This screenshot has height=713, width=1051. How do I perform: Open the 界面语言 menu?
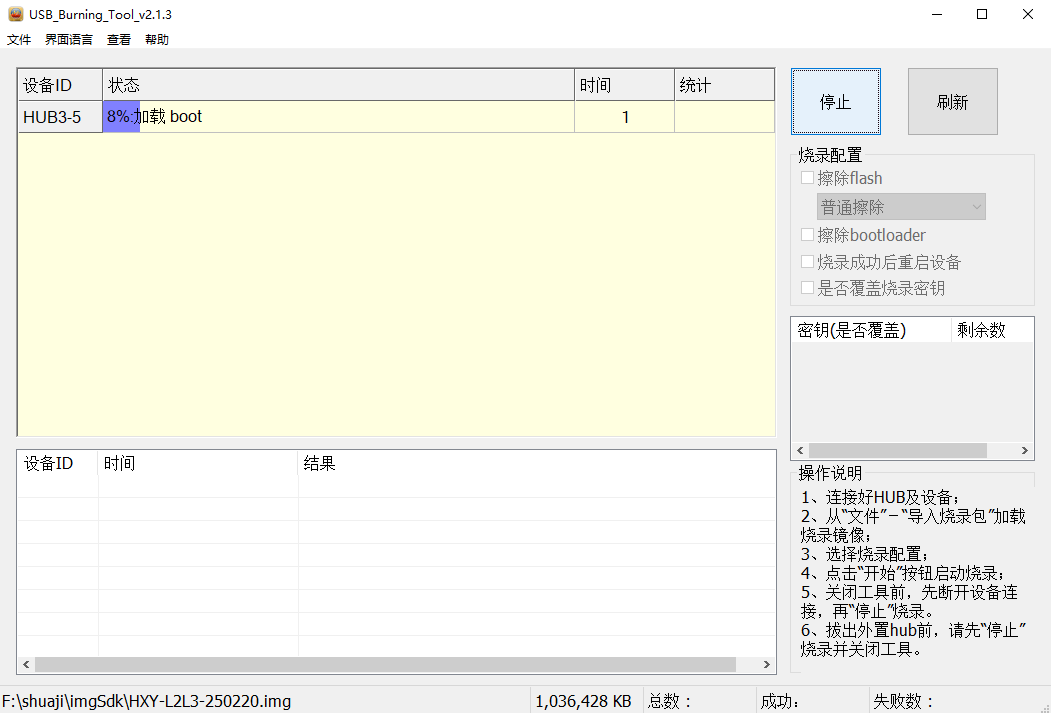click(x=69, y=40)
